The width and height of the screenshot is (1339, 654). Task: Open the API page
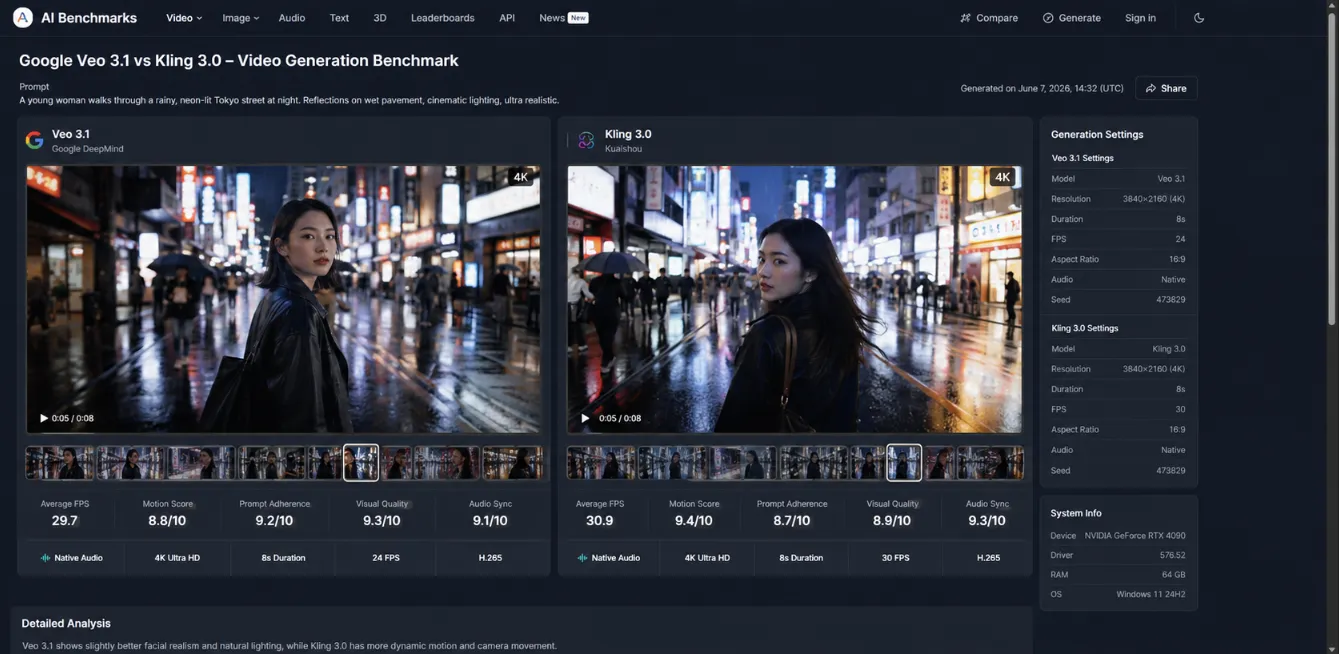click(x=507, y=18)
